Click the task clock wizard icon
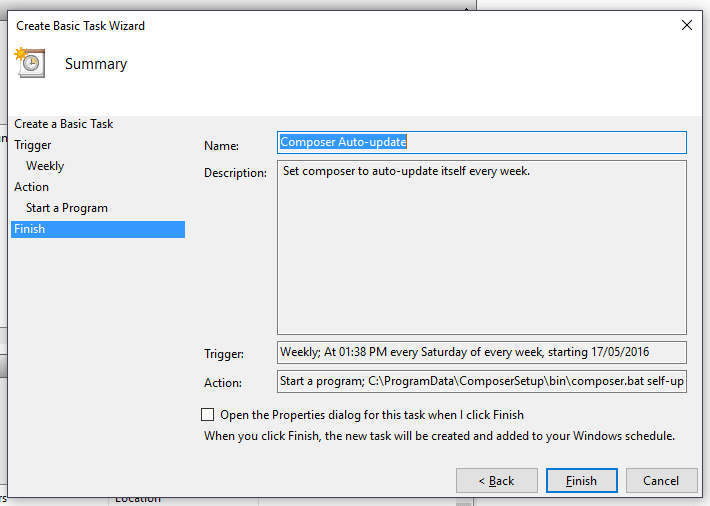Viewport: 710px width, 506px height. 30,63
